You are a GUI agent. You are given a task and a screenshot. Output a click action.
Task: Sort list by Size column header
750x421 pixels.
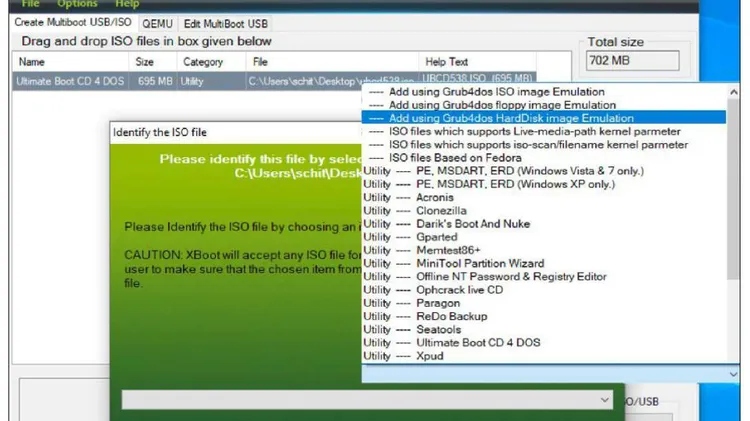153,62
